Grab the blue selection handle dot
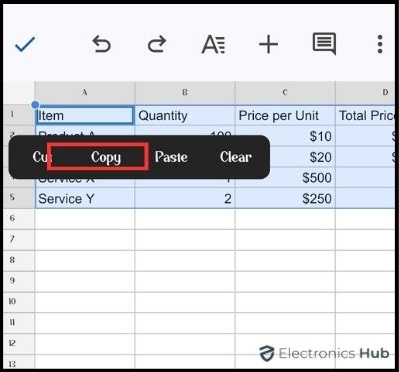The image size is (399, 372). [x=35, y=105]
